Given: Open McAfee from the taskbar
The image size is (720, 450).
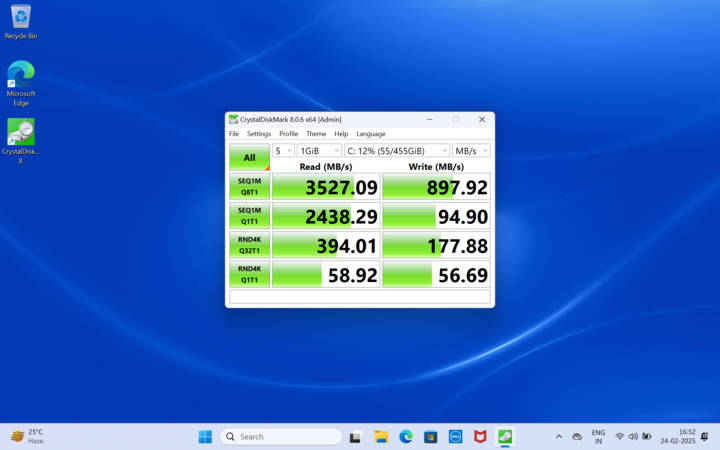Looking at the screenshot, I should click(480, 437).
